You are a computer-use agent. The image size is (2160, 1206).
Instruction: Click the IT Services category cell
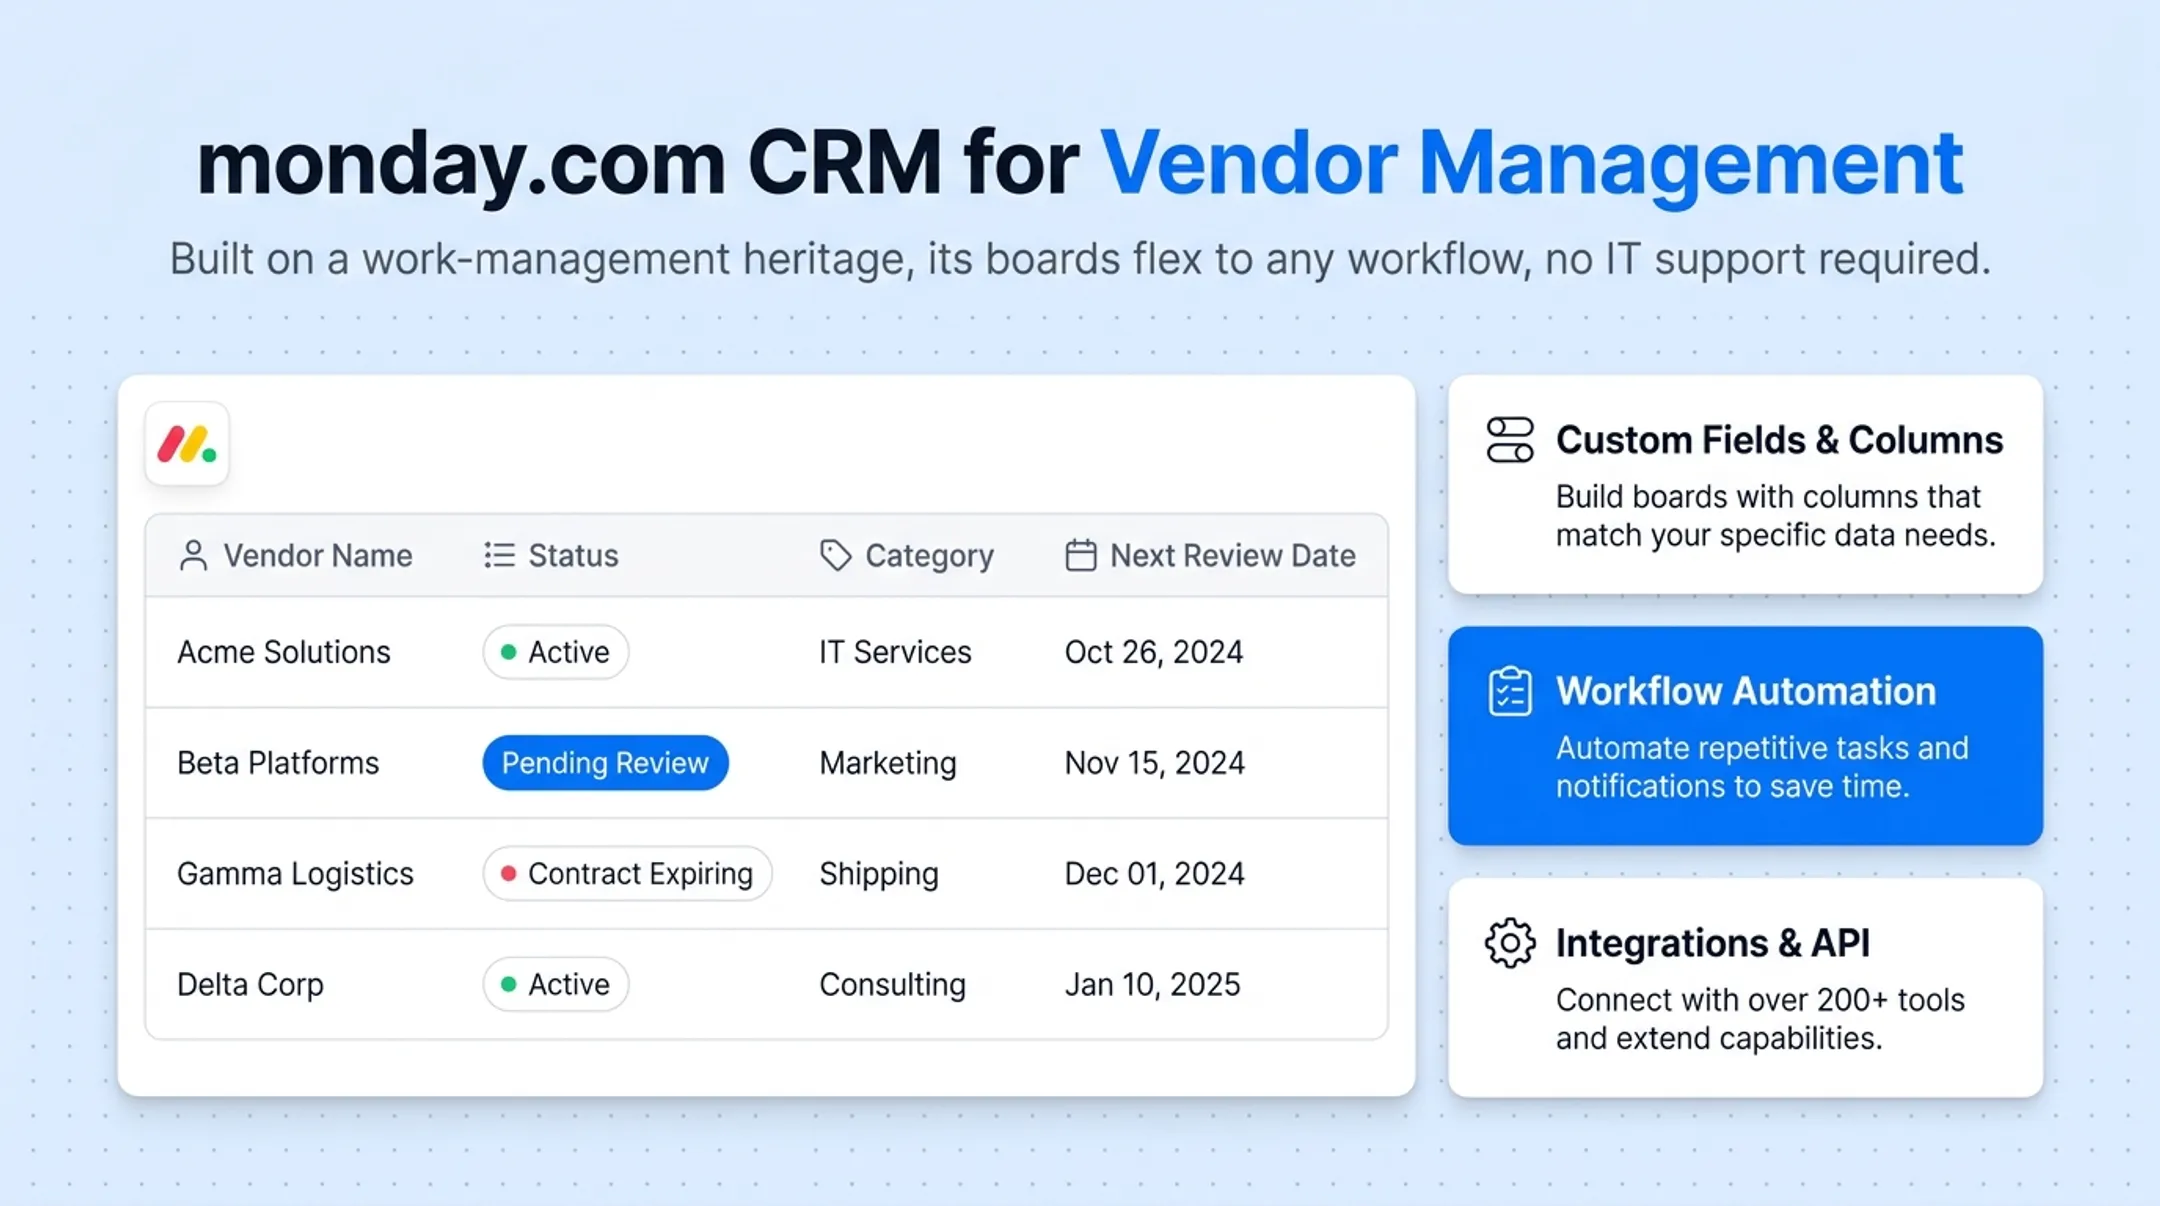(895, 652)
